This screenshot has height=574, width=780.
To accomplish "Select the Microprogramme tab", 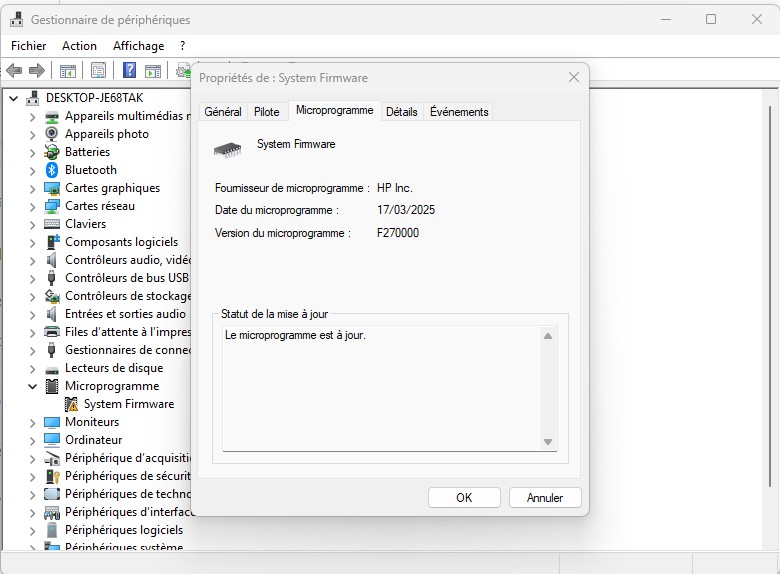I will [334, 110].
